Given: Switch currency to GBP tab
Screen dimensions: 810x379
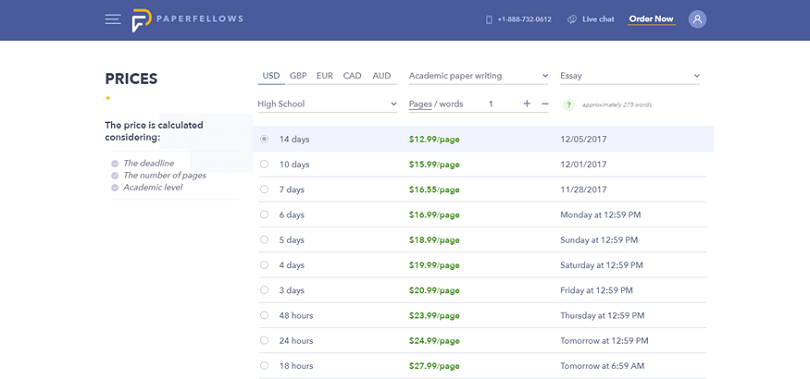Looking at the screenshot, I should point(298,75).
